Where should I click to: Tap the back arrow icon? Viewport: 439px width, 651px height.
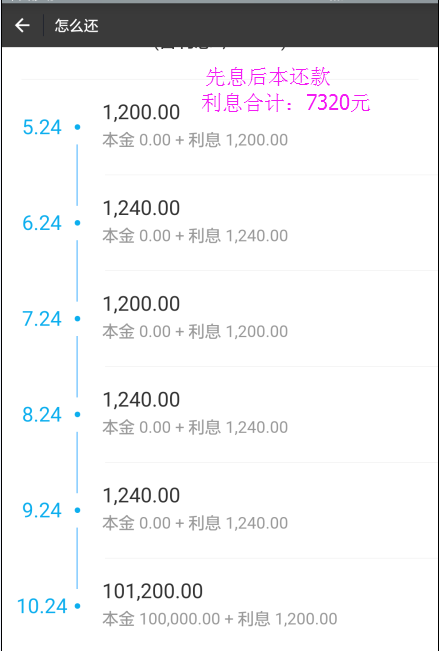22,26
